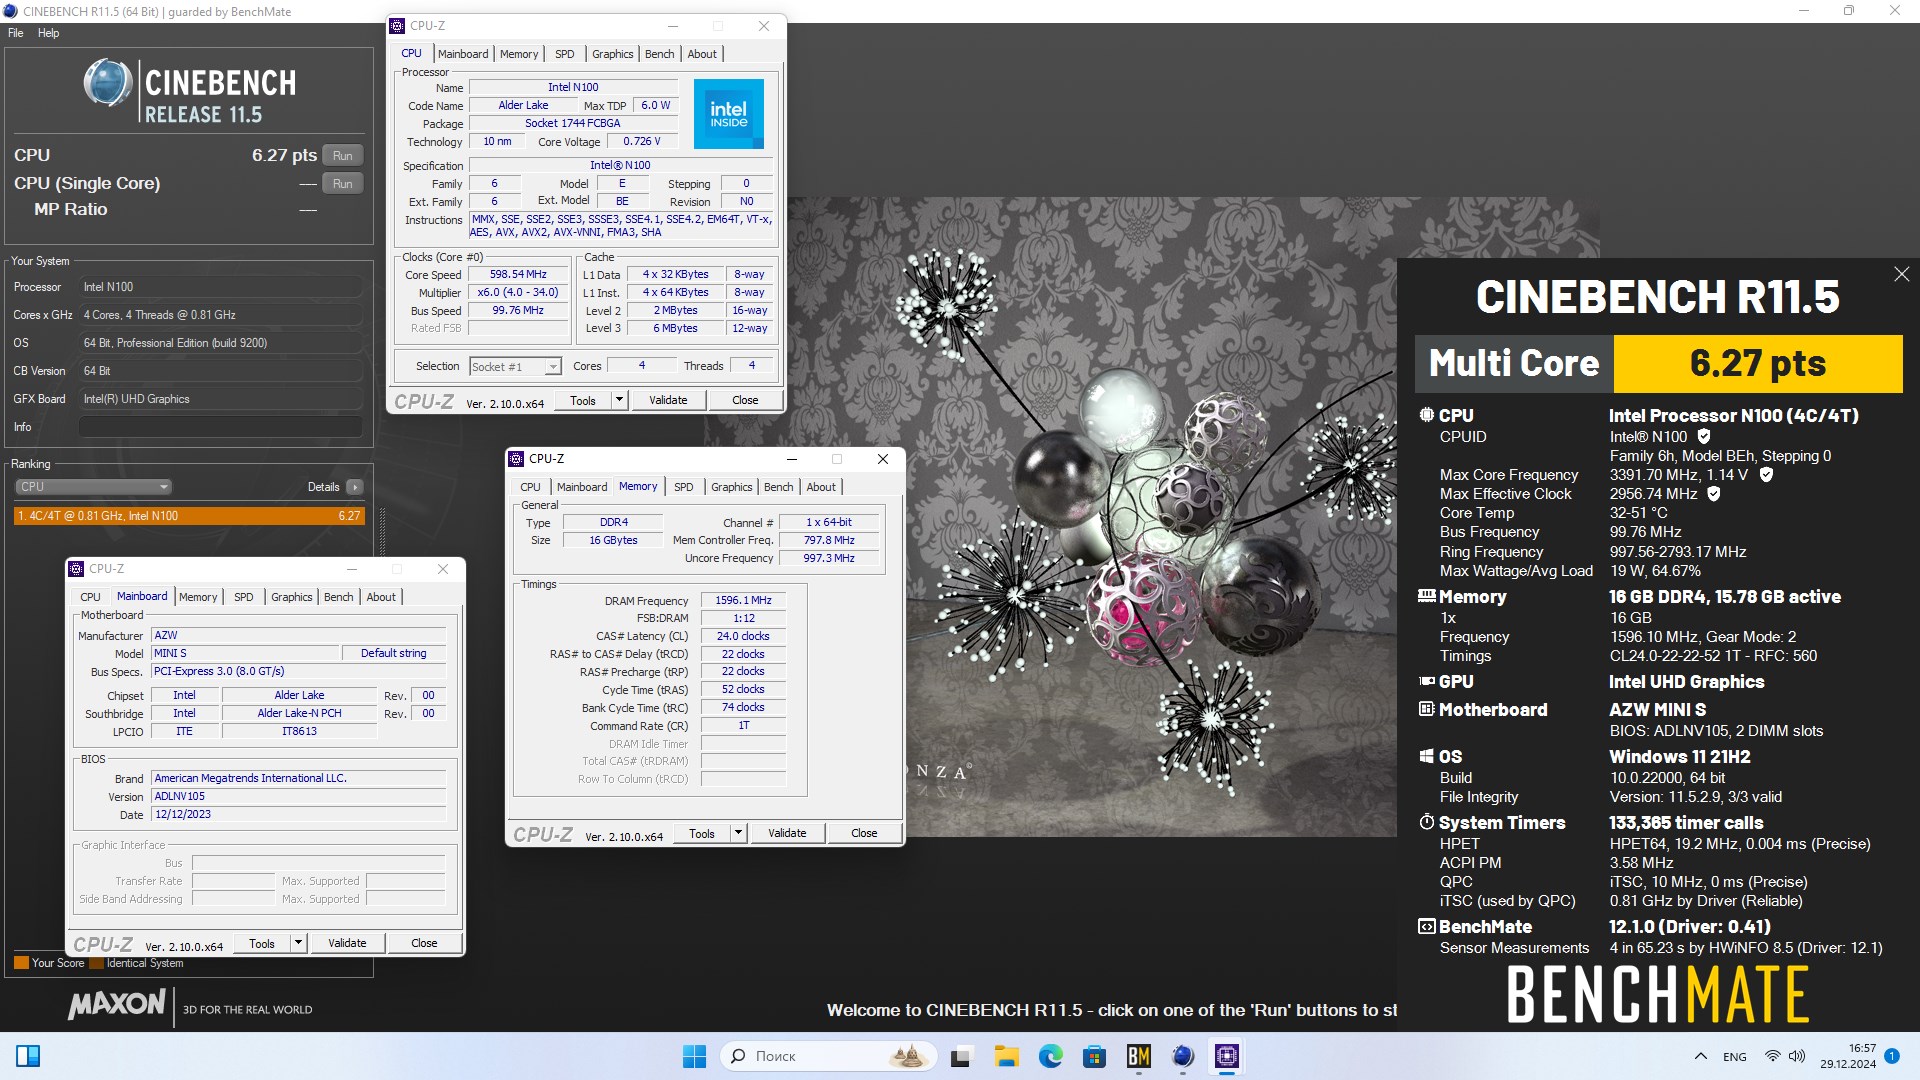The image size is (1920, 1080).
Task: Click Validate in CPU-Z CPU window
Action: (668, 400)
